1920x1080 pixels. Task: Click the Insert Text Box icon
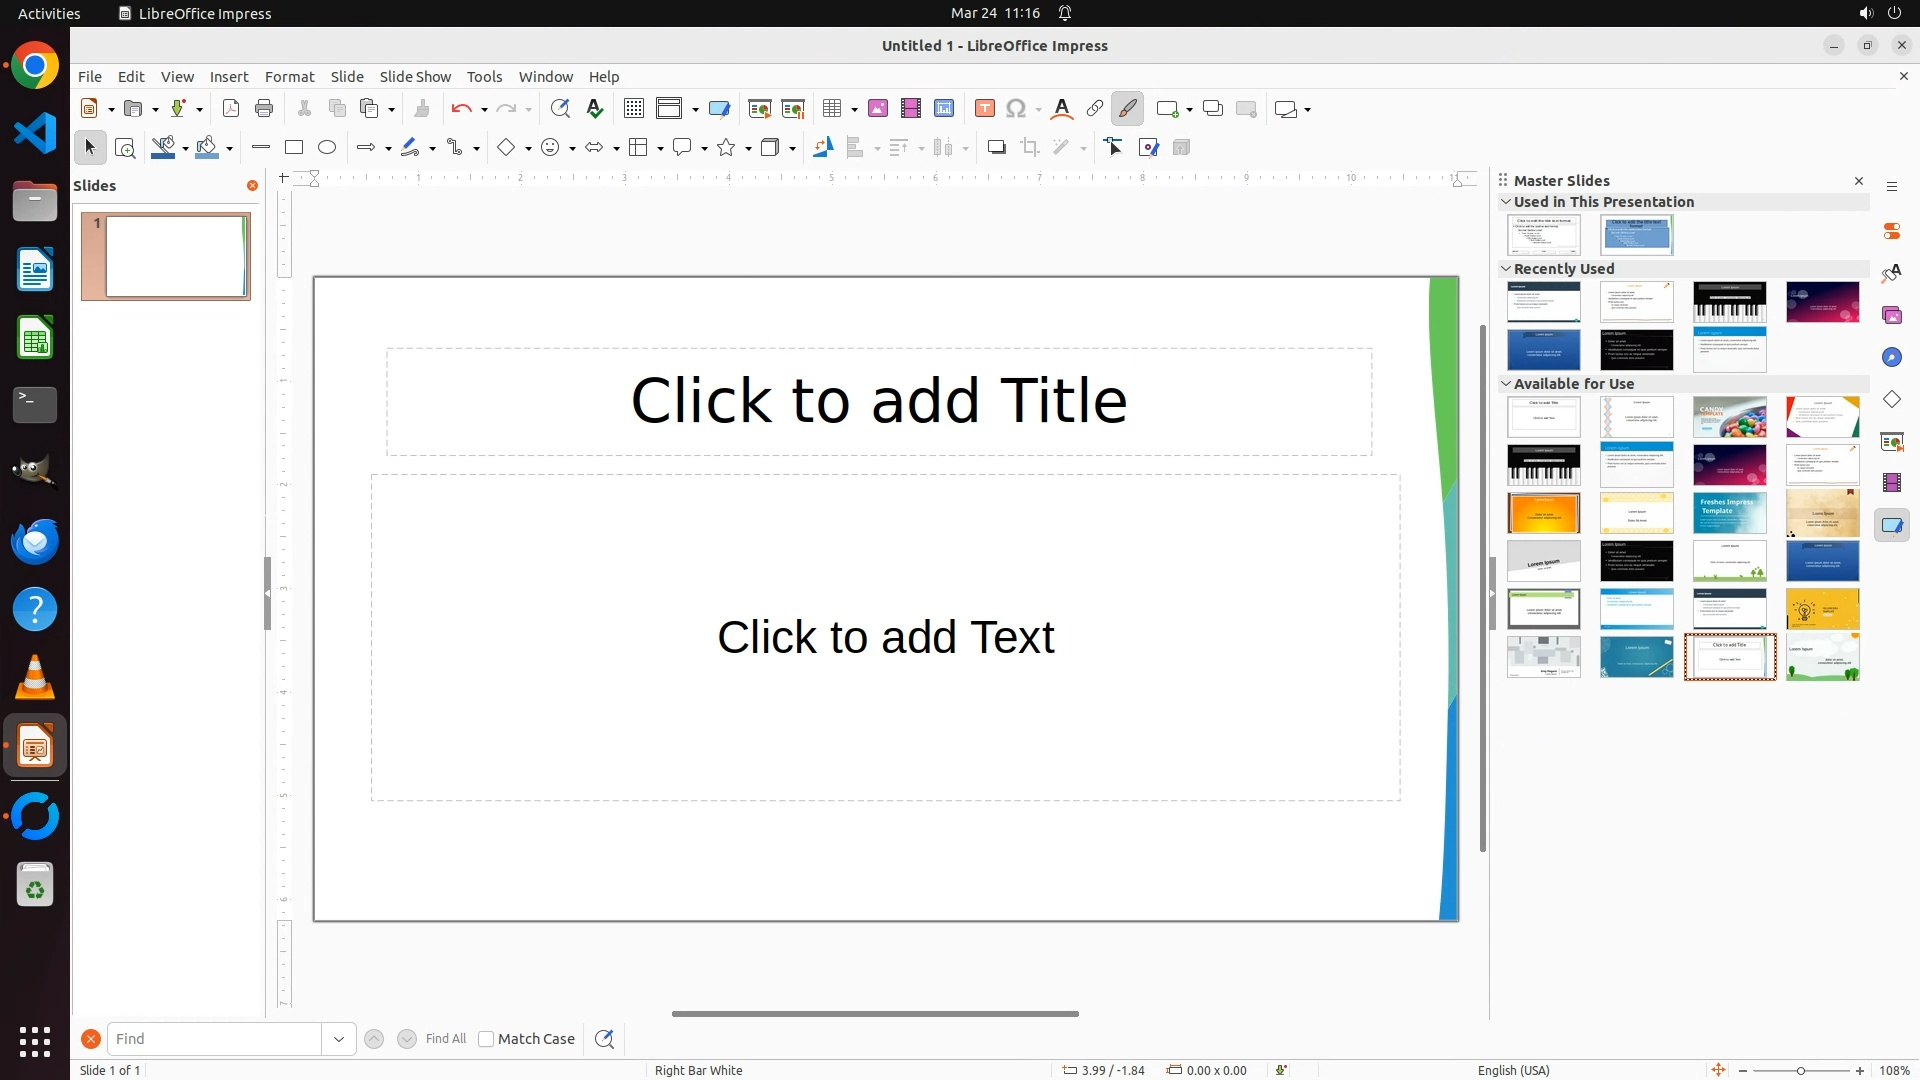pyautogui.click(x=985, y=108)
